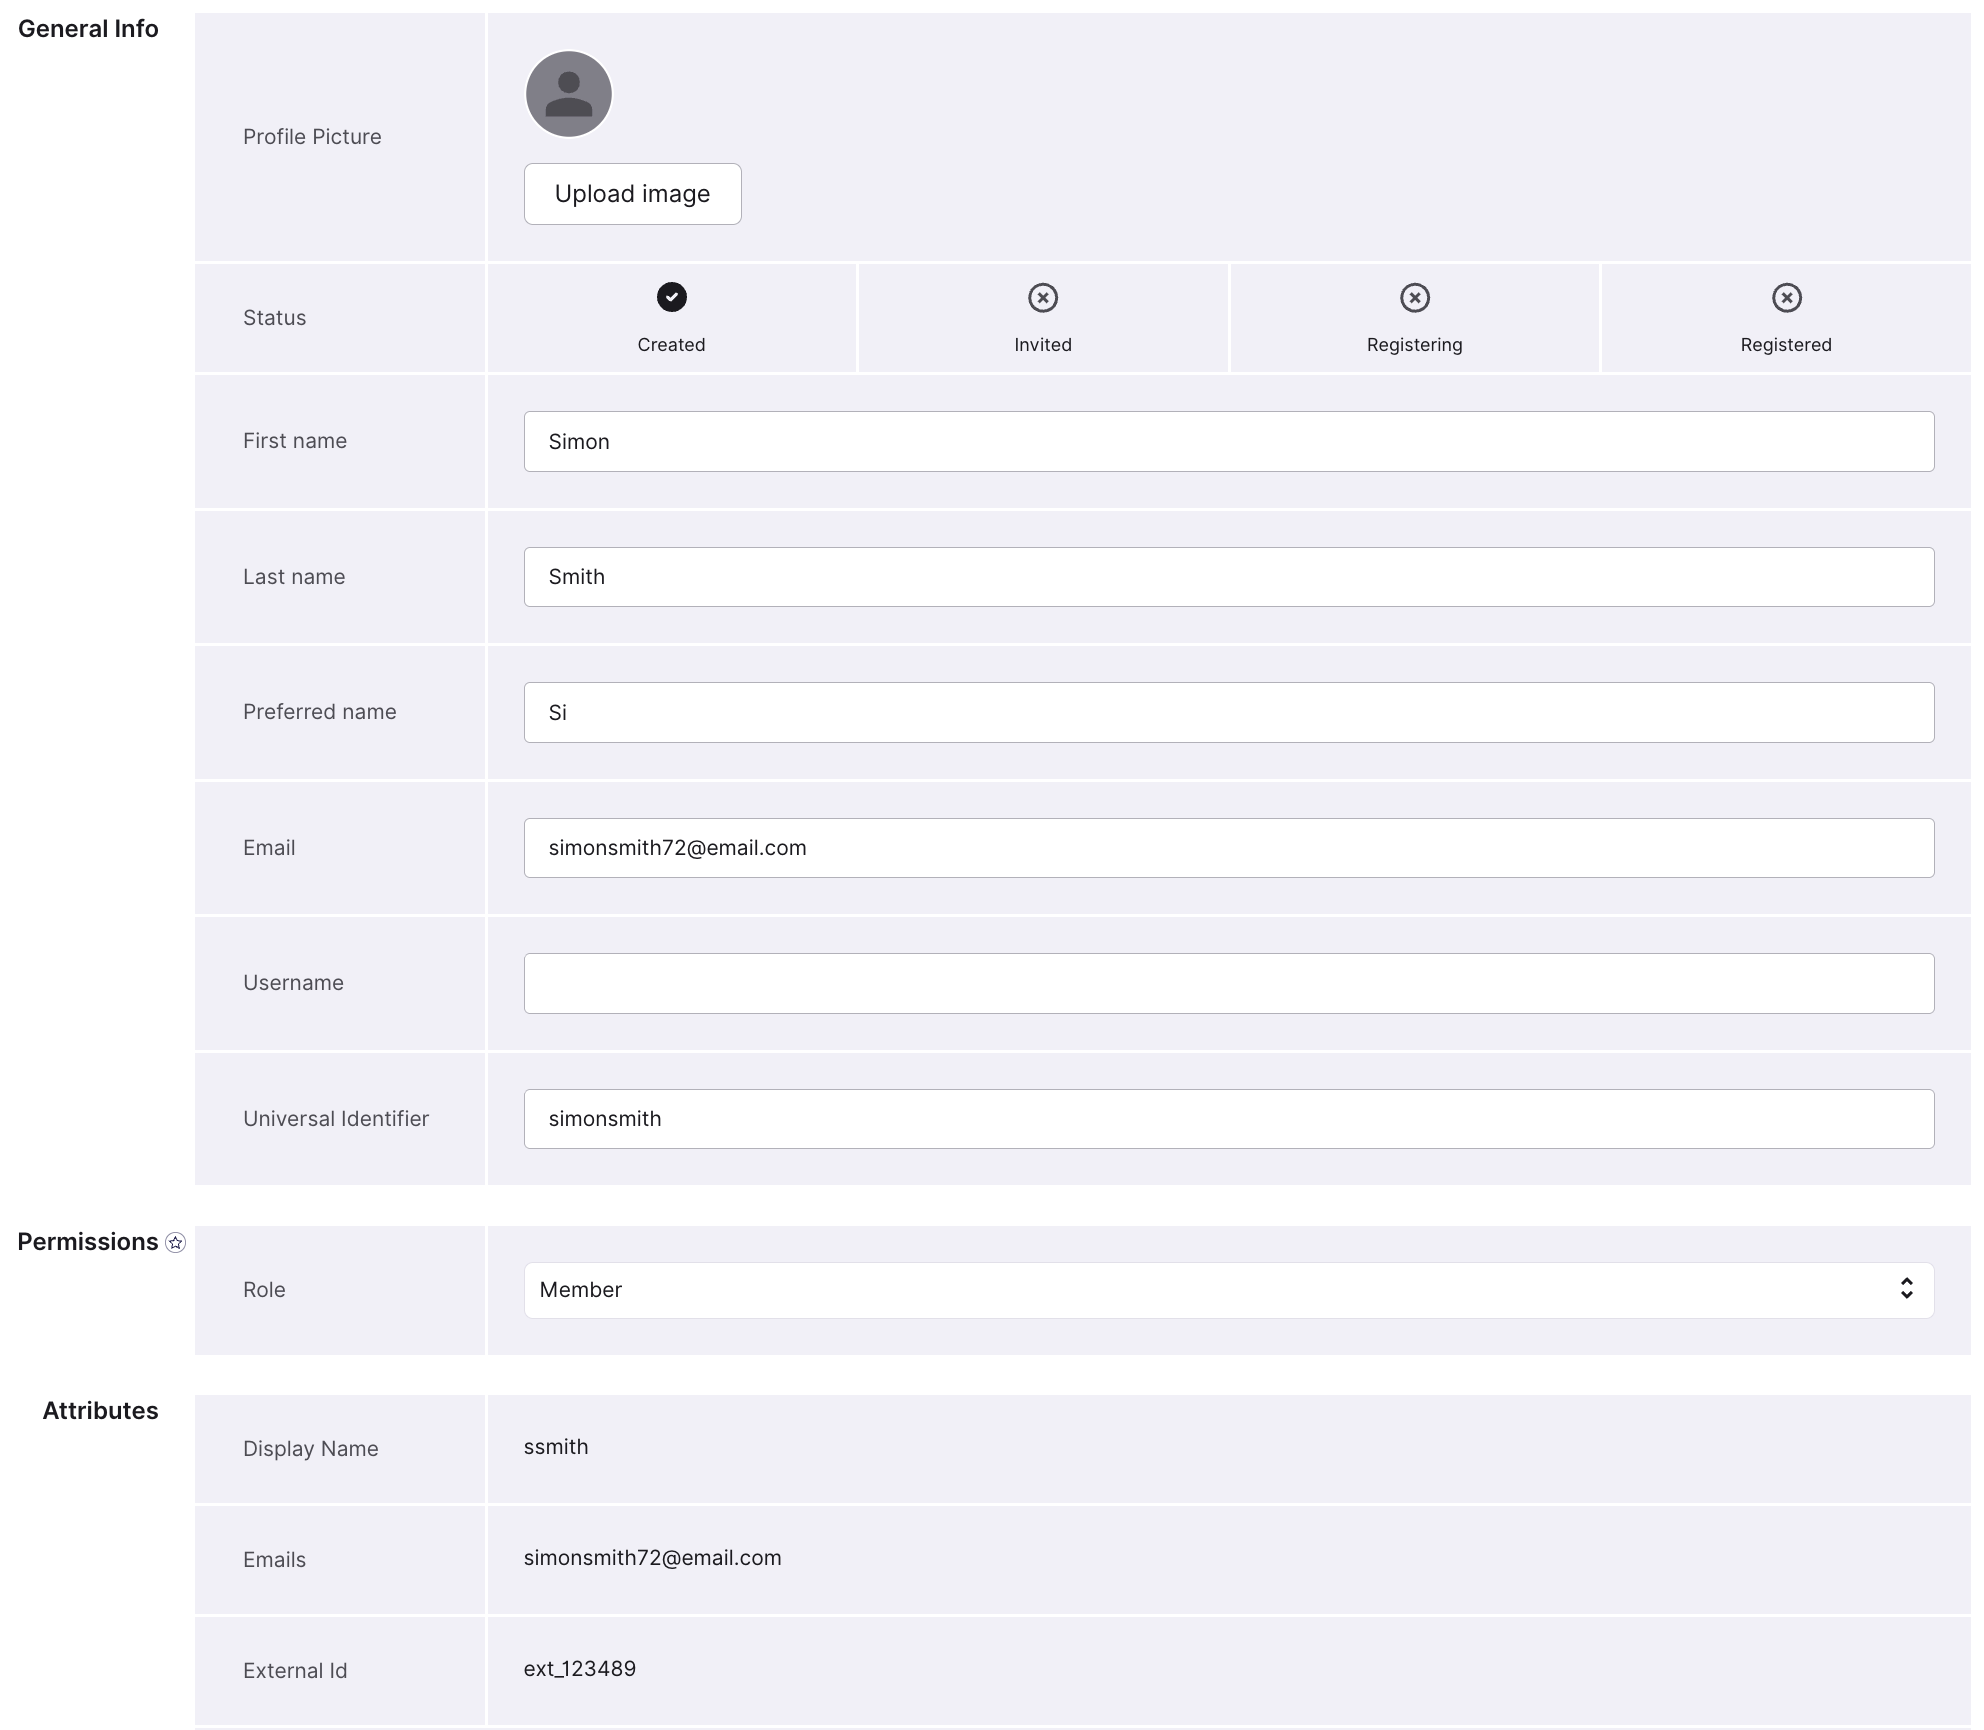This screenshot has height=1730, width=1984.
Task: Click the Created status checkmark icon
Action: pyautogui.click(x=671, y=297)
